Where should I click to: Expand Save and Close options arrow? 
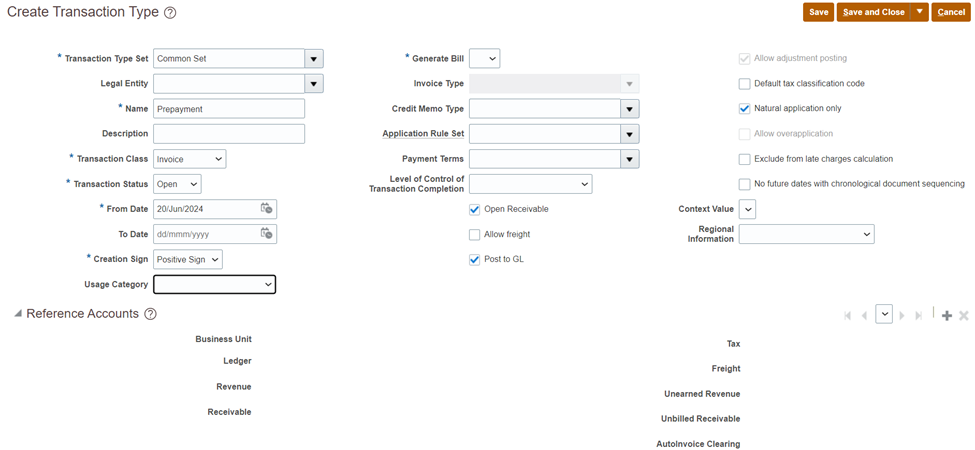click(x=920, y=12)
